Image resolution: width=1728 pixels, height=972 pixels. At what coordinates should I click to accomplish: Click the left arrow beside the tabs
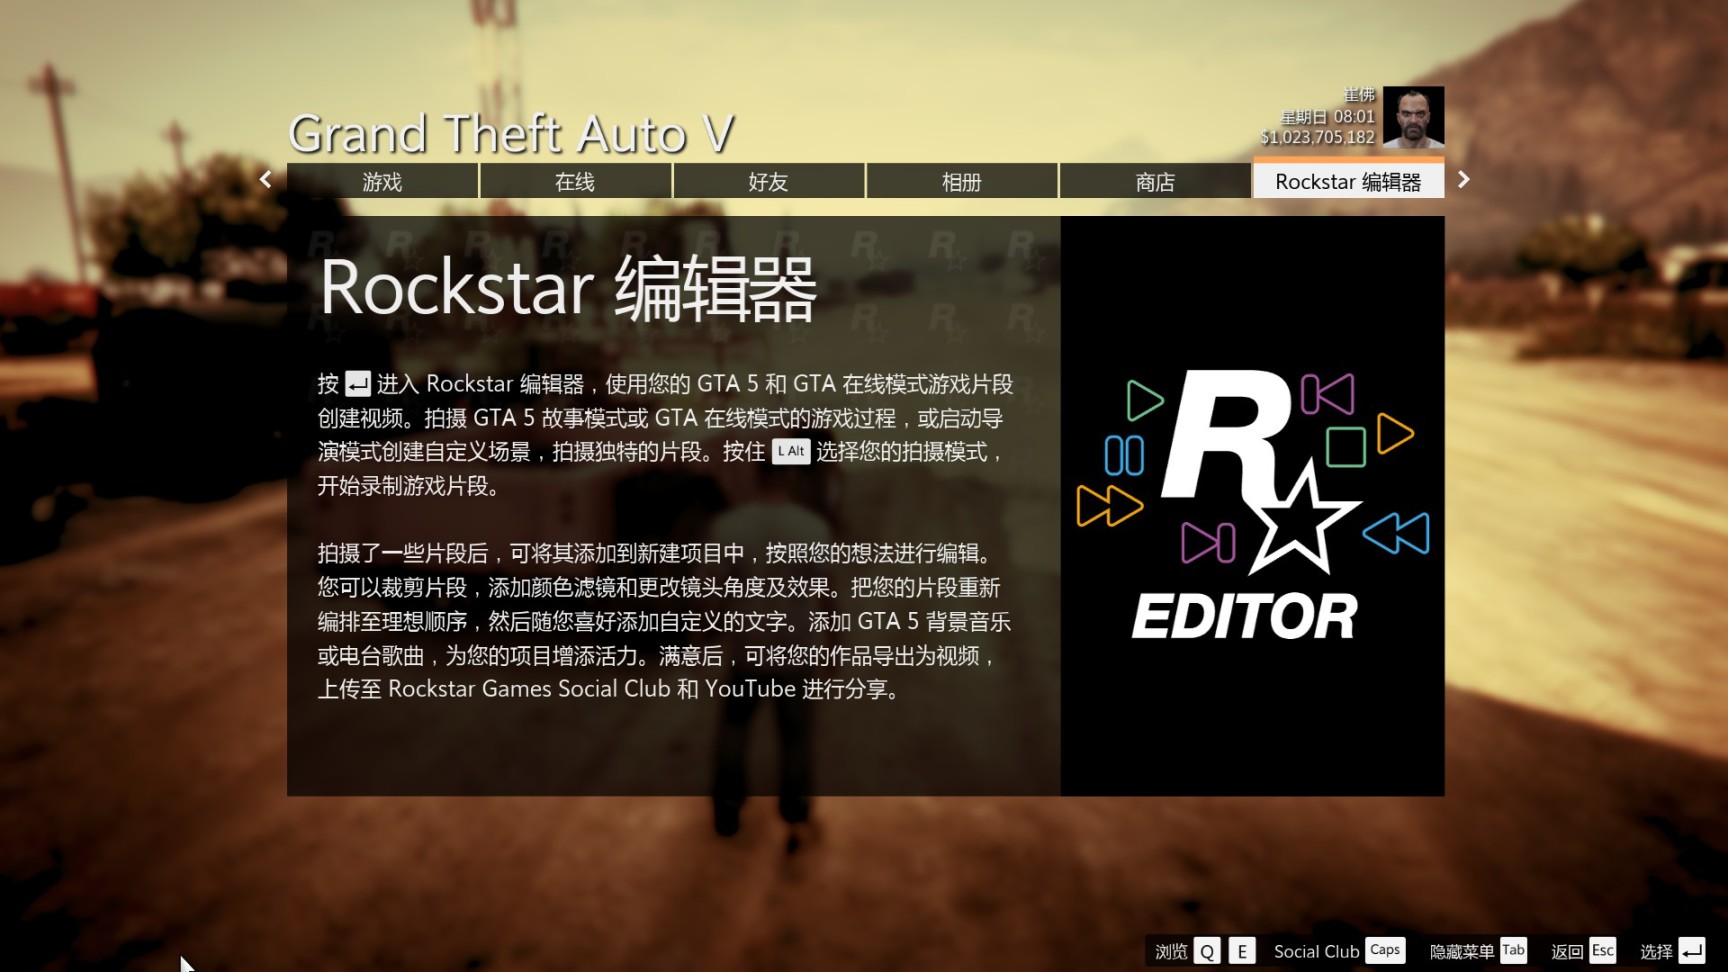pos(265,180)
